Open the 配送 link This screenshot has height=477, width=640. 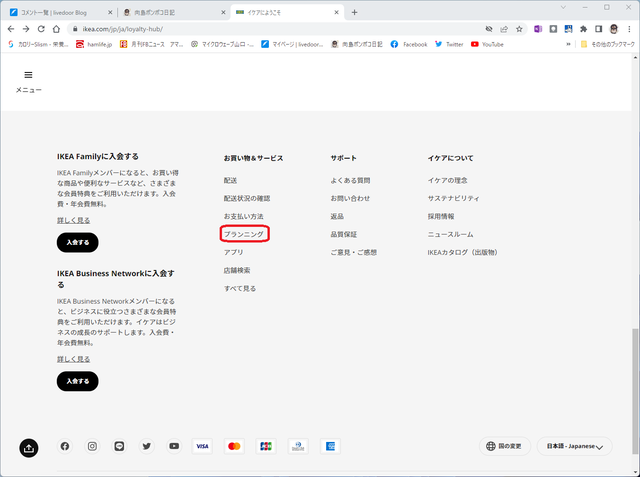[230, 180]
